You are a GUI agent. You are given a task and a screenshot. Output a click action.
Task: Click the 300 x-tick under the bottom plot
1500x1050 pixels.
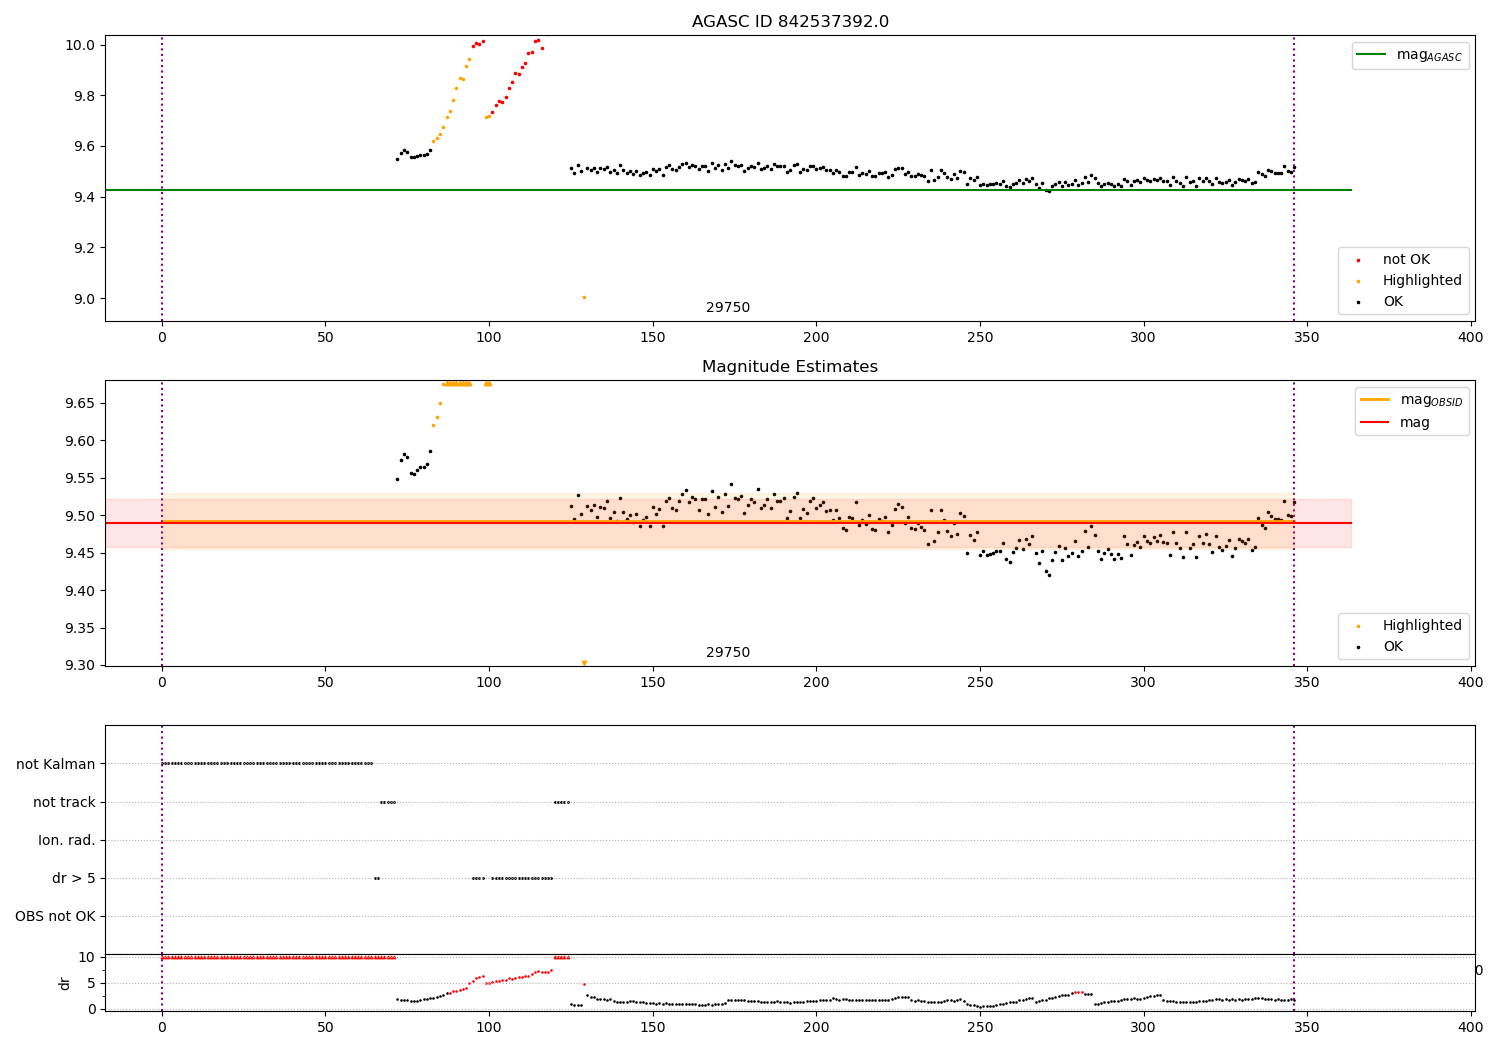tap(1143, 1027)
